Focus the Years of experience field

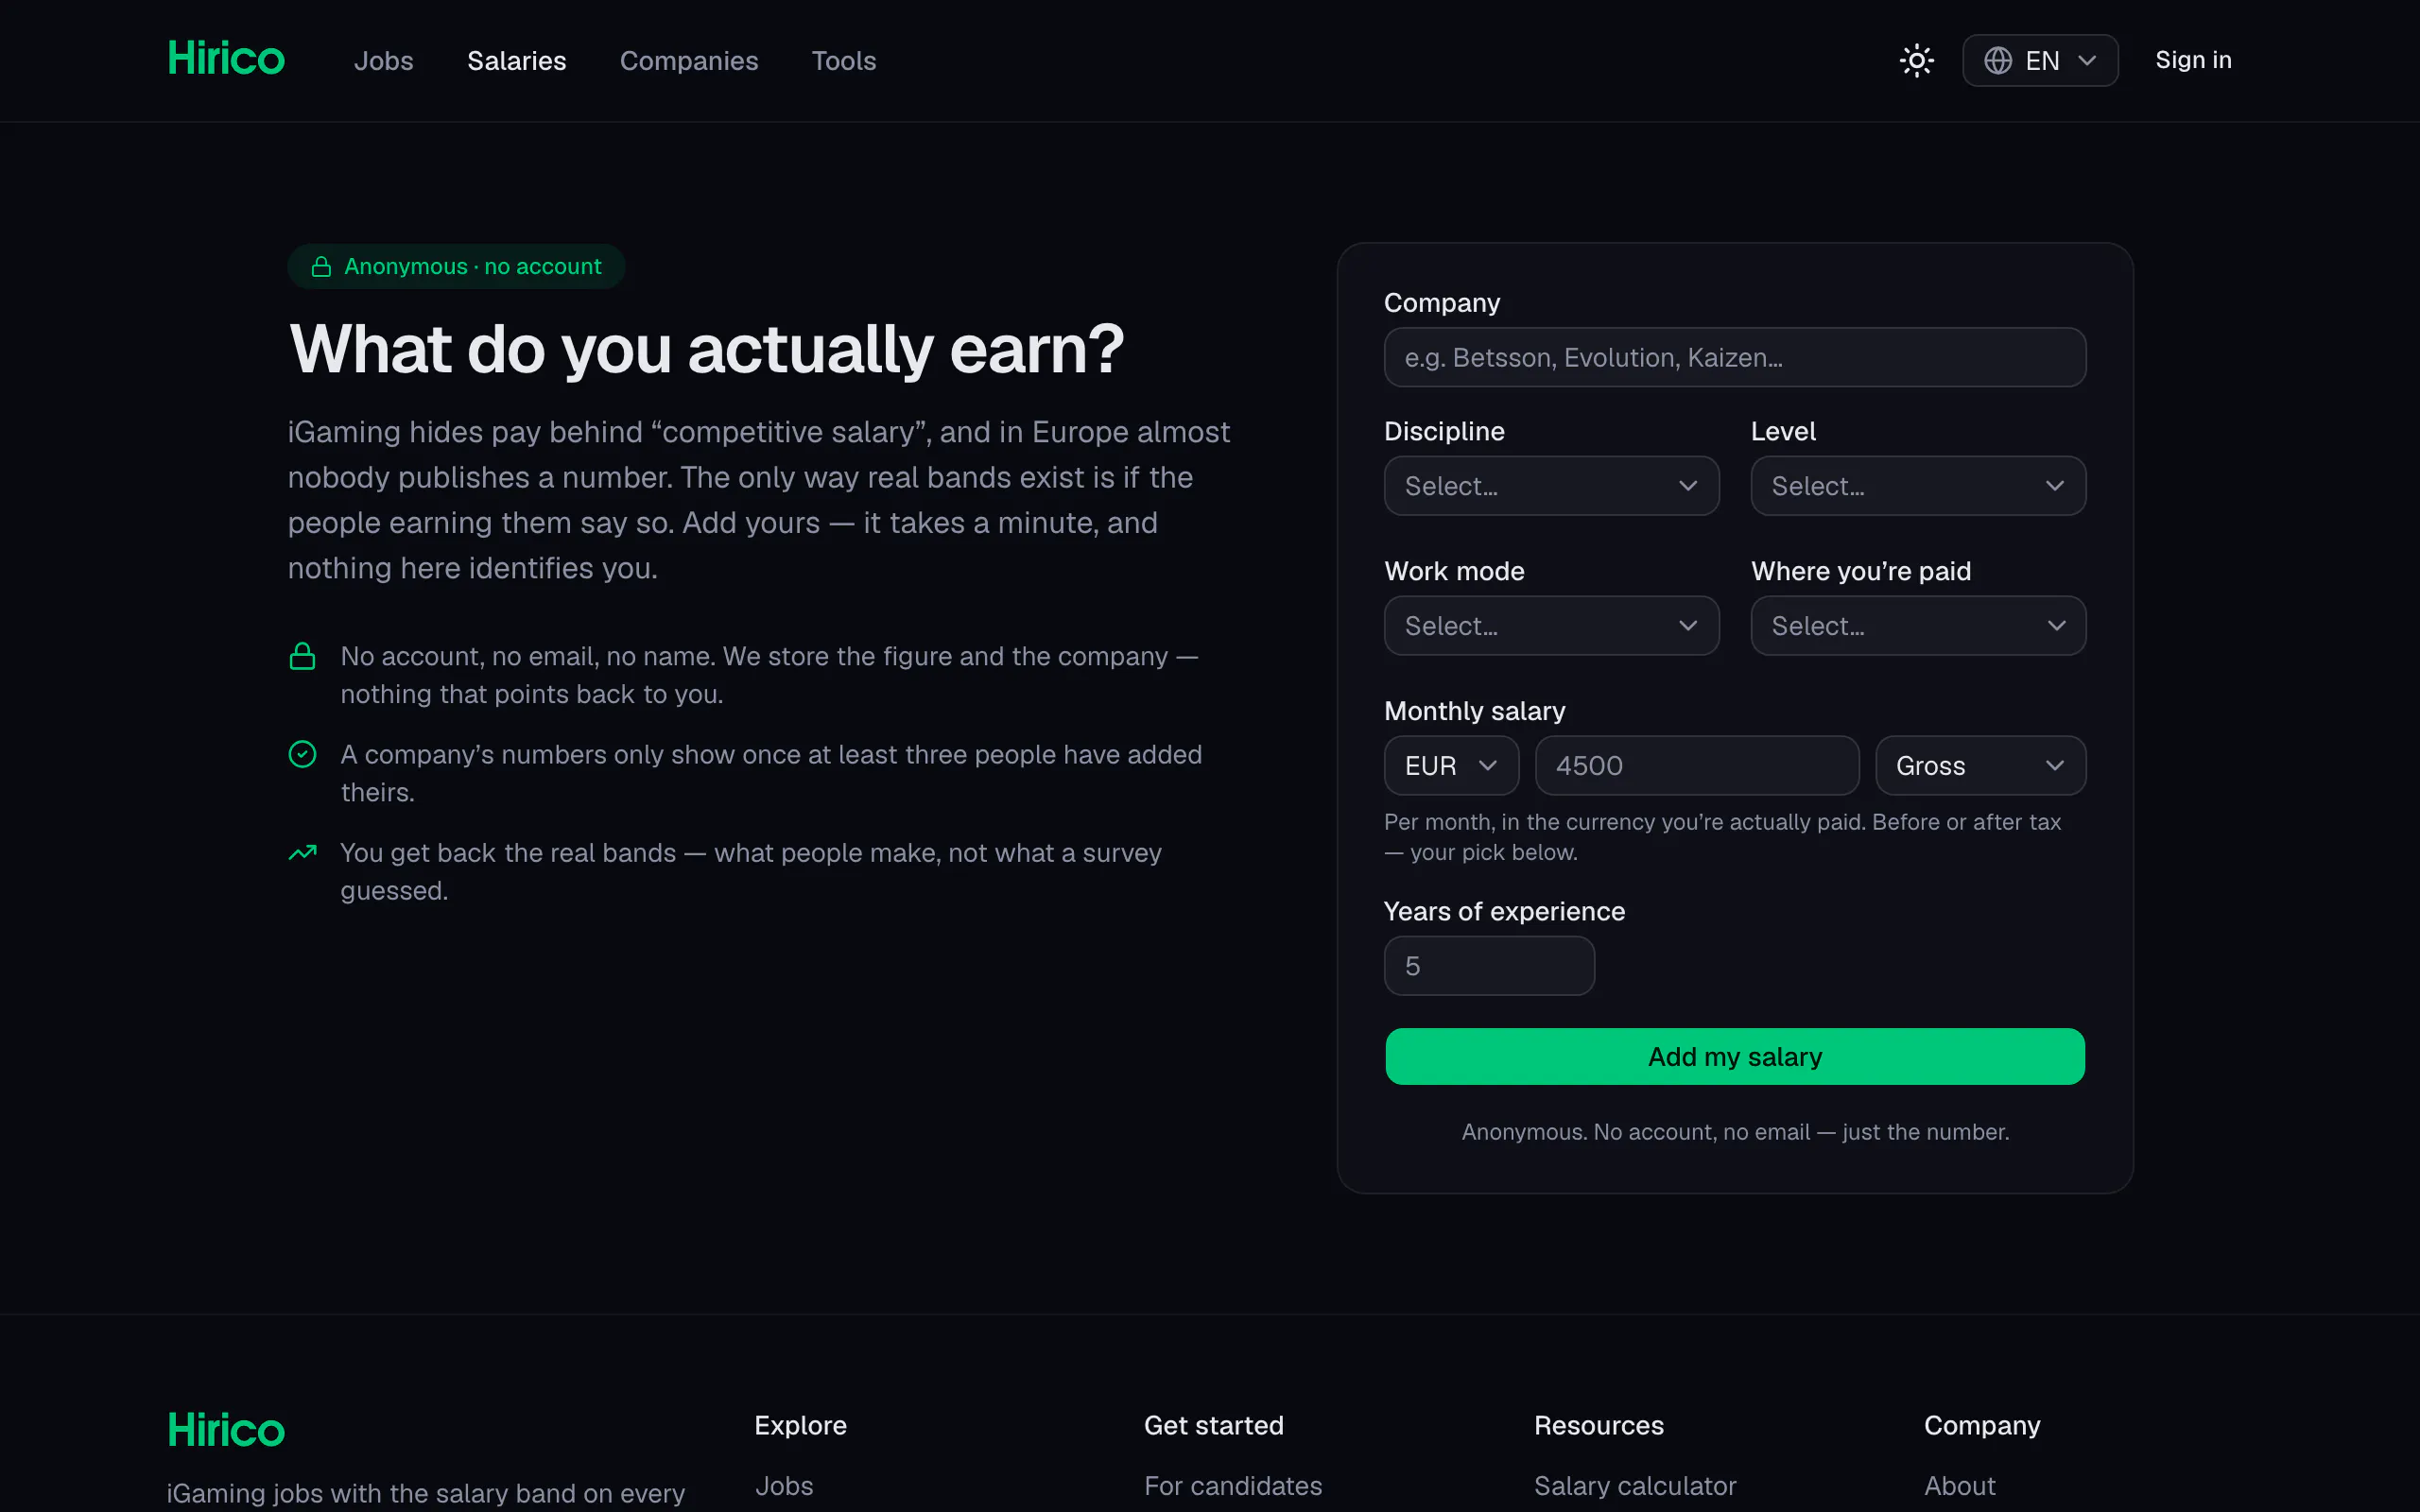(x=1489, y=966)
